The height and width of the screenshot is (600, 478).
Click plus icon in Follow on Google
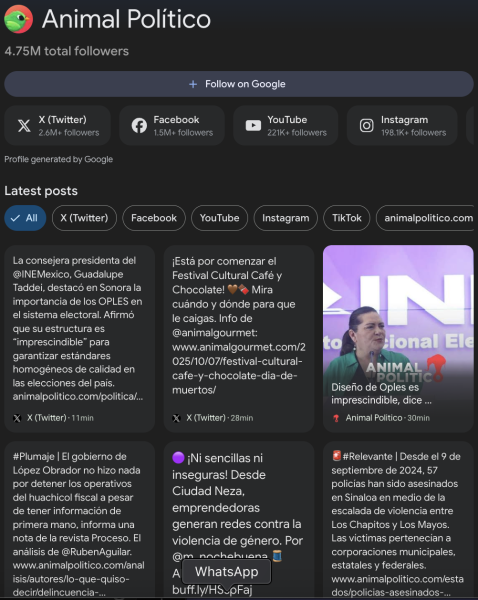(193, 84)
